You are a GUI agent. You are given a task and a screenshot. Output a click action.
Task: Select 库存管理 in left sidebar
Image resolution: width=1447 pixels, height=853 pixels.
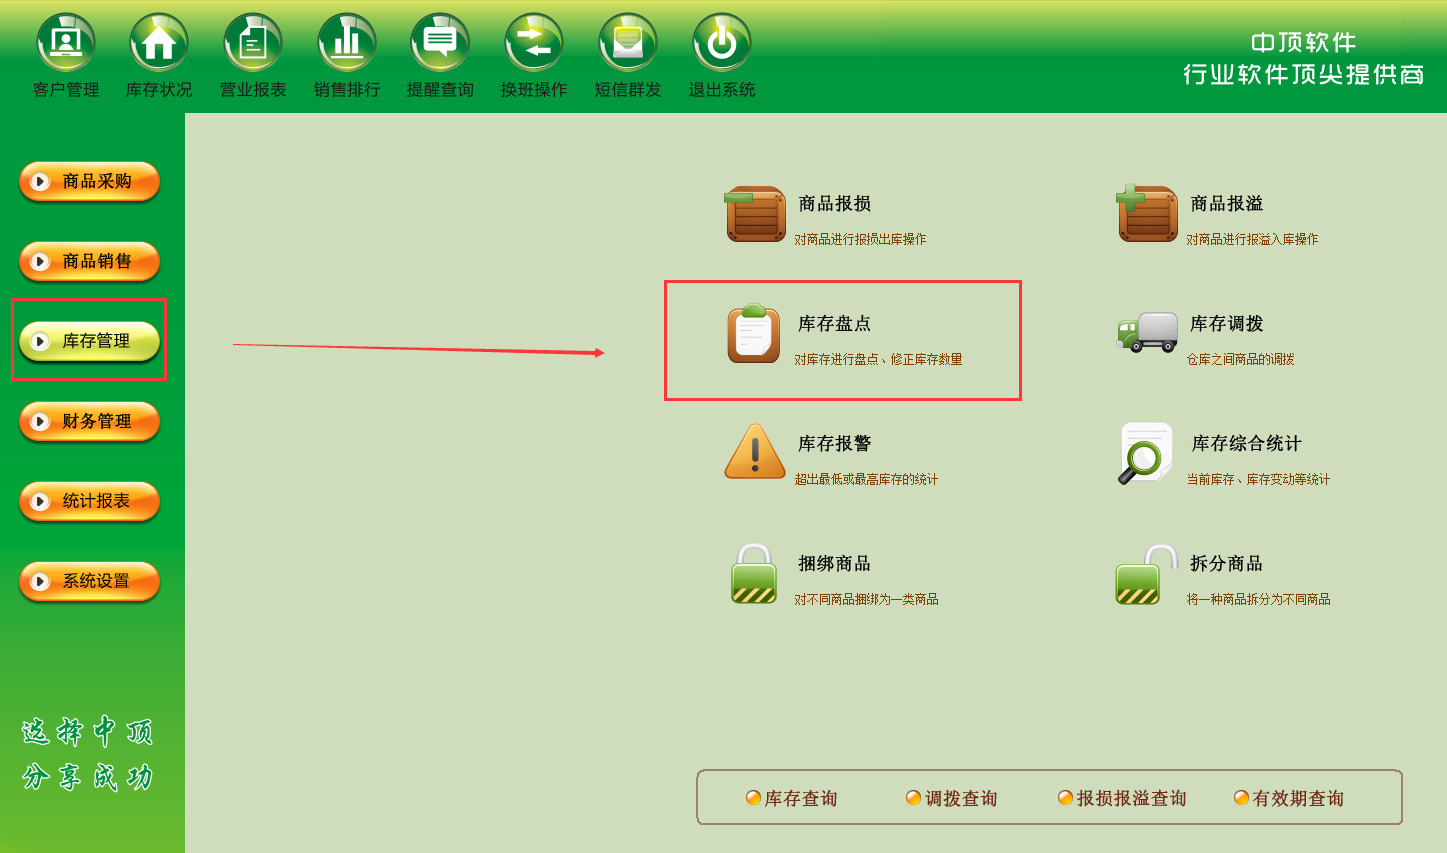[89, 341]
